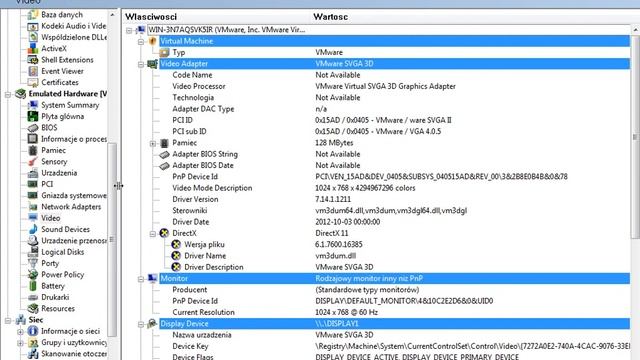Expand Grupy i uzytkownicy node
The height and width of the screenshot is (360, 640).
[20, 343]
